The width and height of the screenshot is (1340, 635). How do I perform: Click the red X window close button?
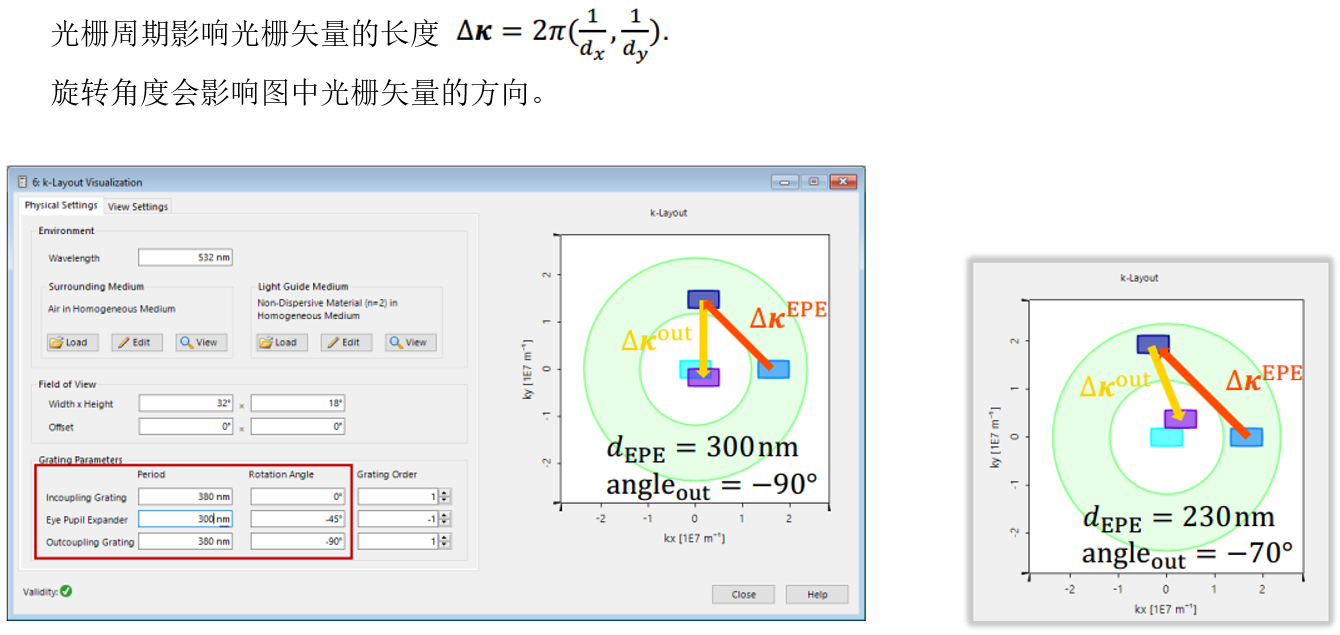pos(844,181)
